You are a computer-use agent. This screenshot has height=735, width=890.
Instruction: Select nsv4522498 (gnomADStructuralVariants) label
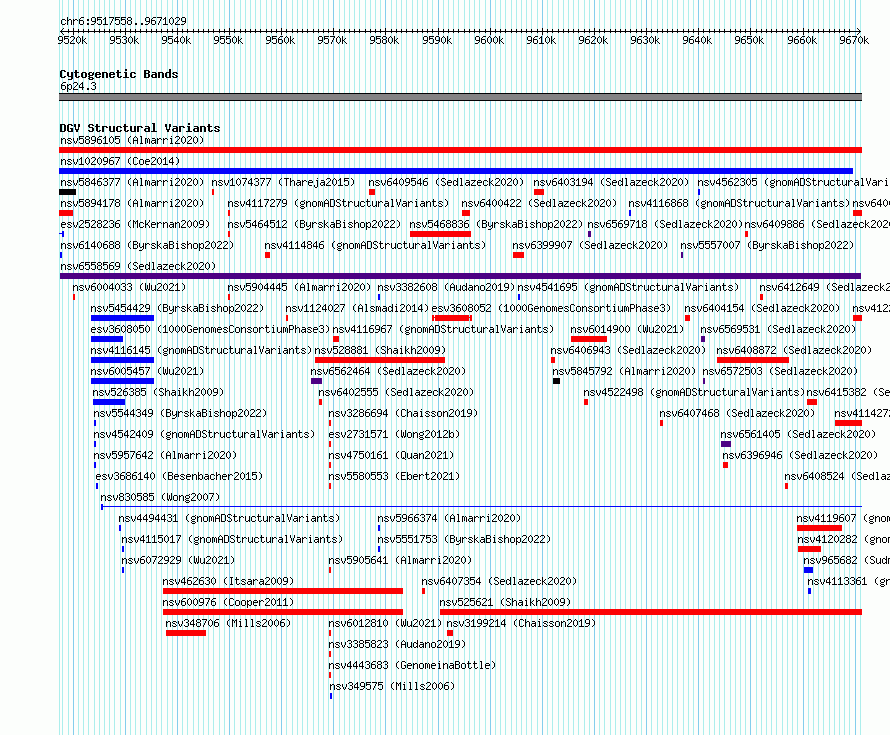694,392
